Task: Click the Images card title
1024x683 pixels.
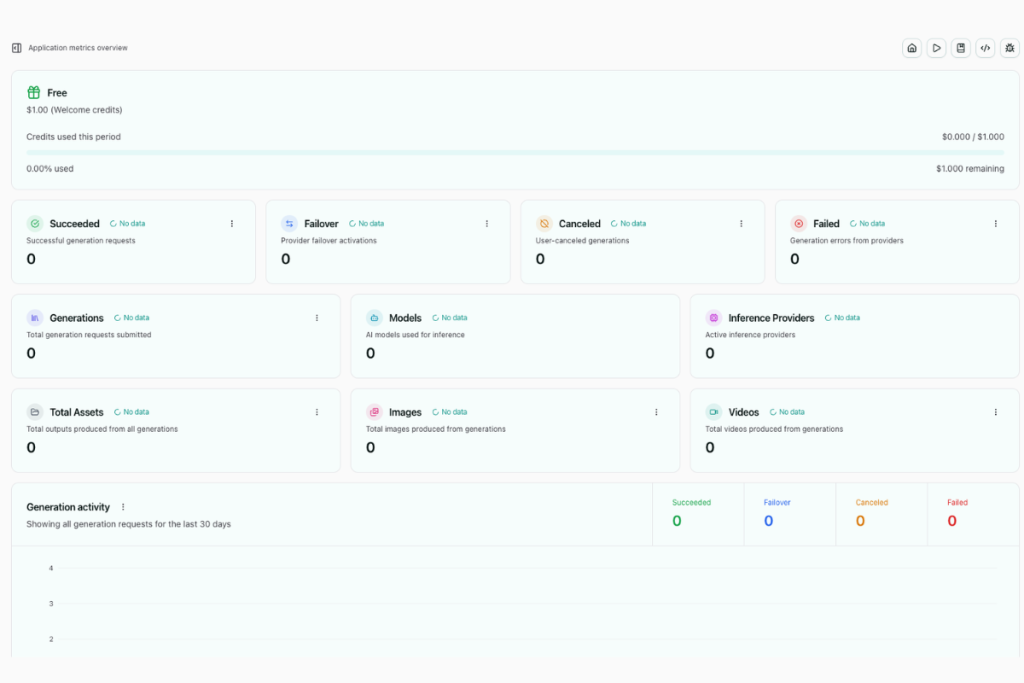Action: (x=405, y=412)
